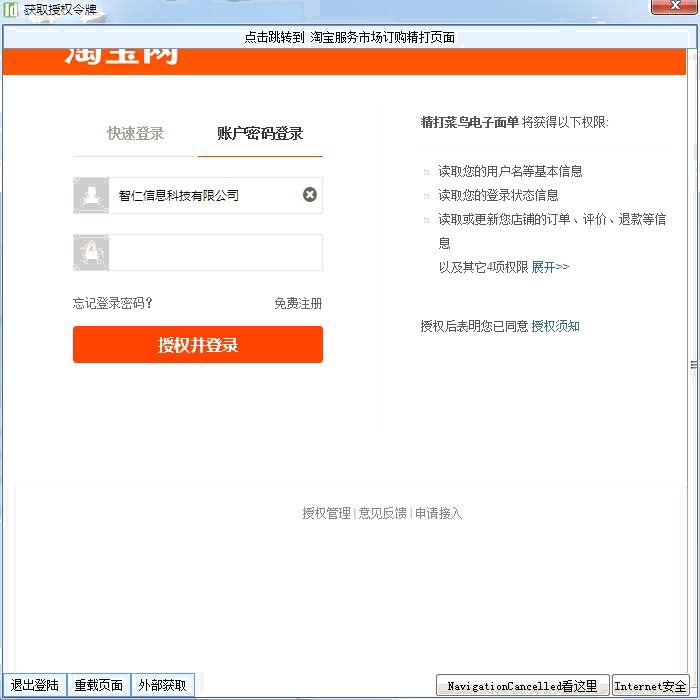The image size is (700, 700).
Task: Click the Internet安全 button
Action: pos(650,686)
